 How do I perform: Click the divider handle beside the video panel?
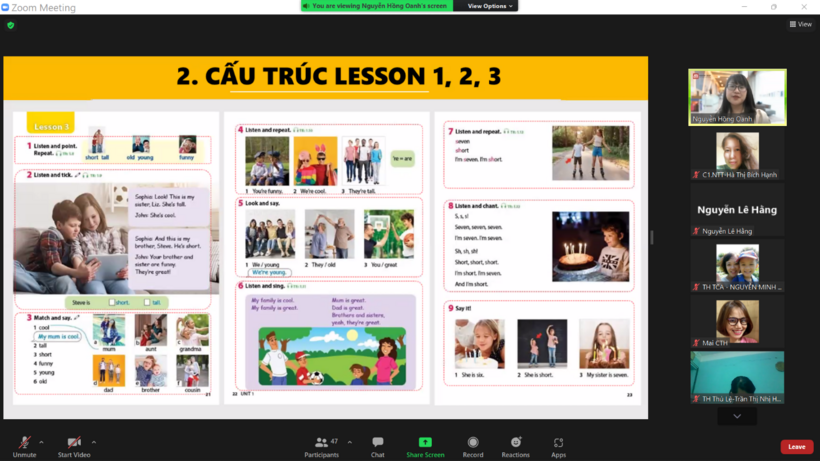(x=652, y=238)
